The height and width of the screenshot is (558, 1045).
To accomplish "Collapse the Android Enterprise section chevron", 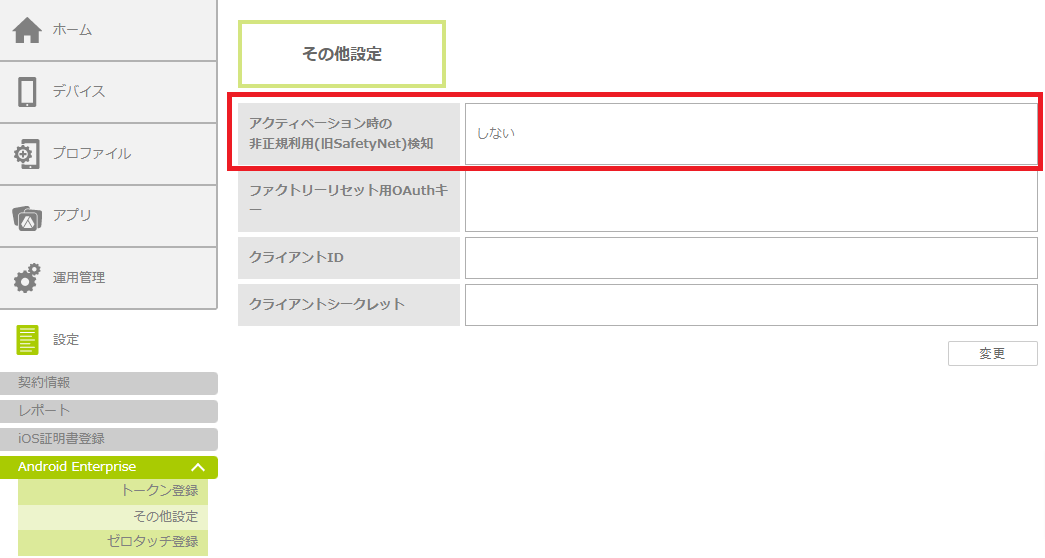I will (x=198, y=467).
